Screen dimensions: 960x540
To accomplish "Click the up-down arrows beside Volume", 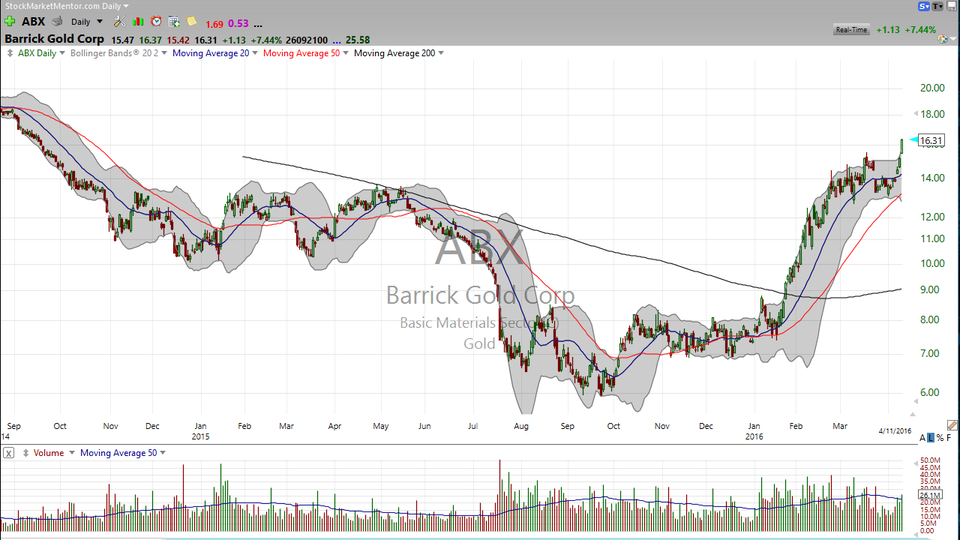I will coord(26,453).
